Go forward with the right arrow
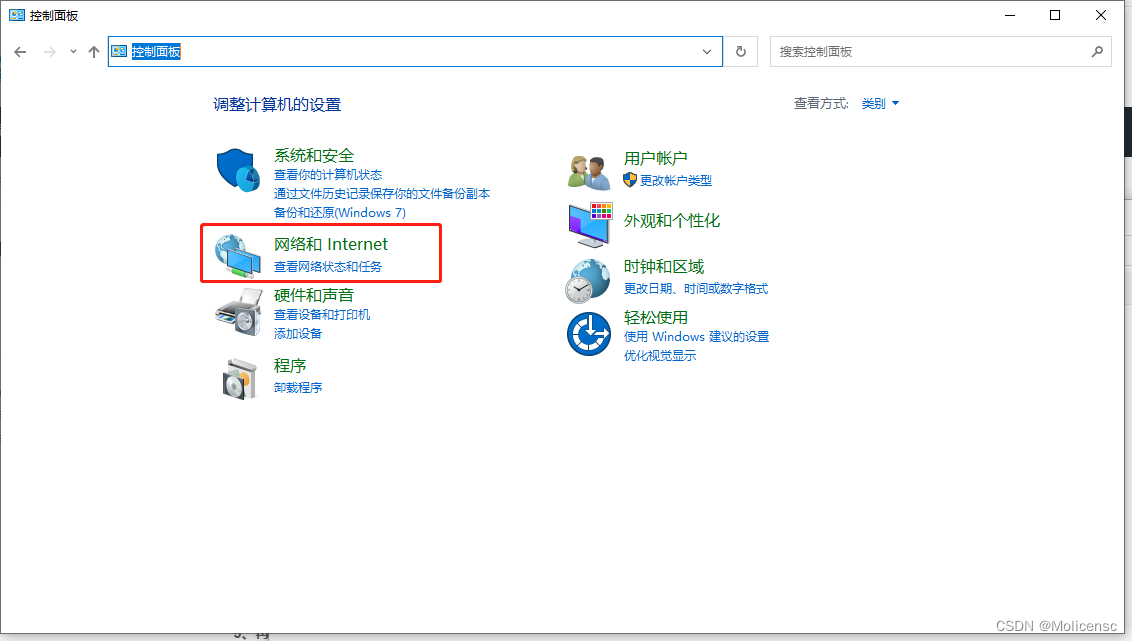 tap(50, 52)
